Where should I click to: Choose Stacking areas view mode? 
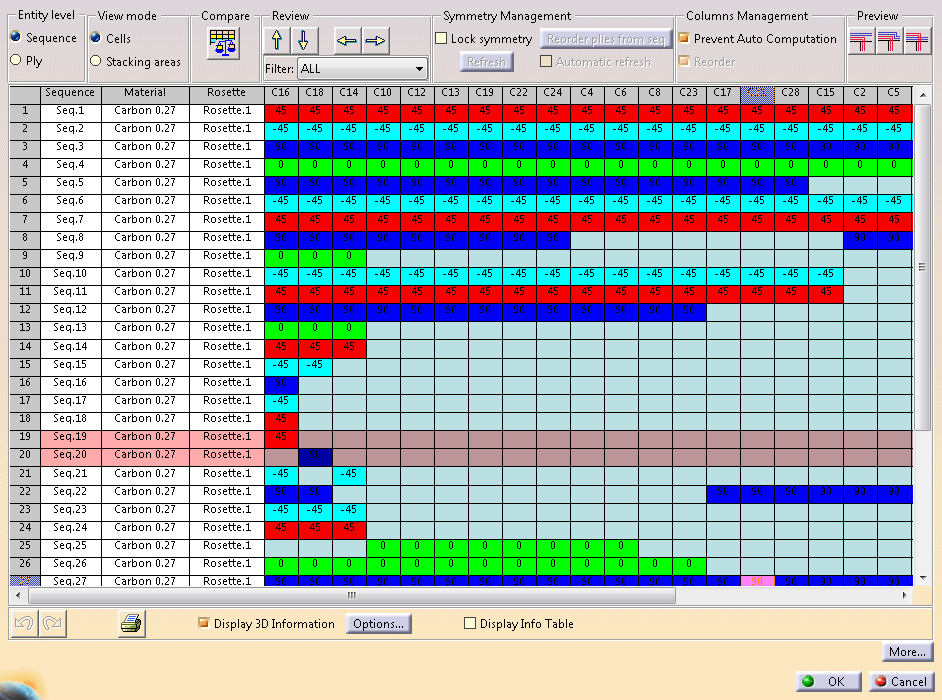(x=96, y=62)
